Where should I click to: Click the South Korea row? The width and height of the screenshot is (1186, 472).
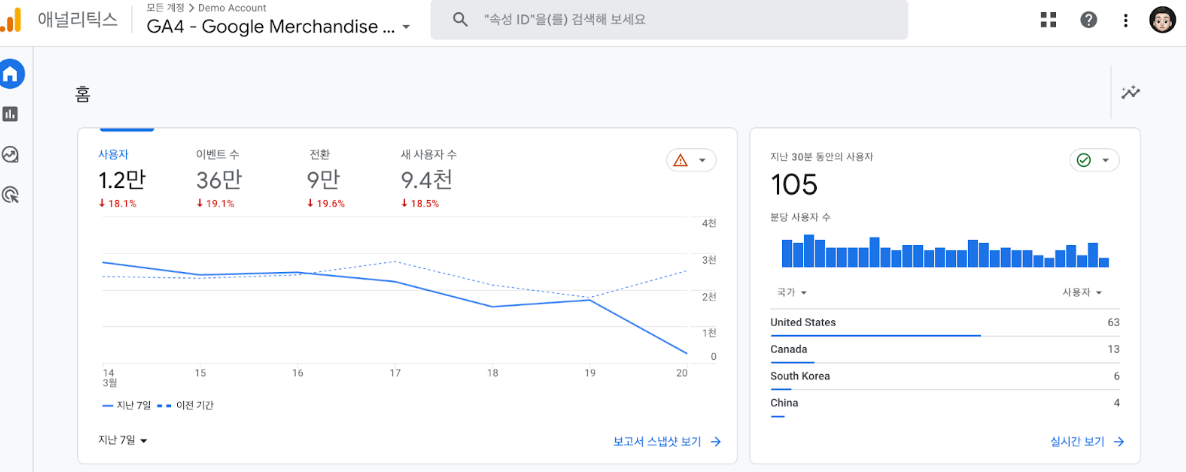tap(945, 376)
